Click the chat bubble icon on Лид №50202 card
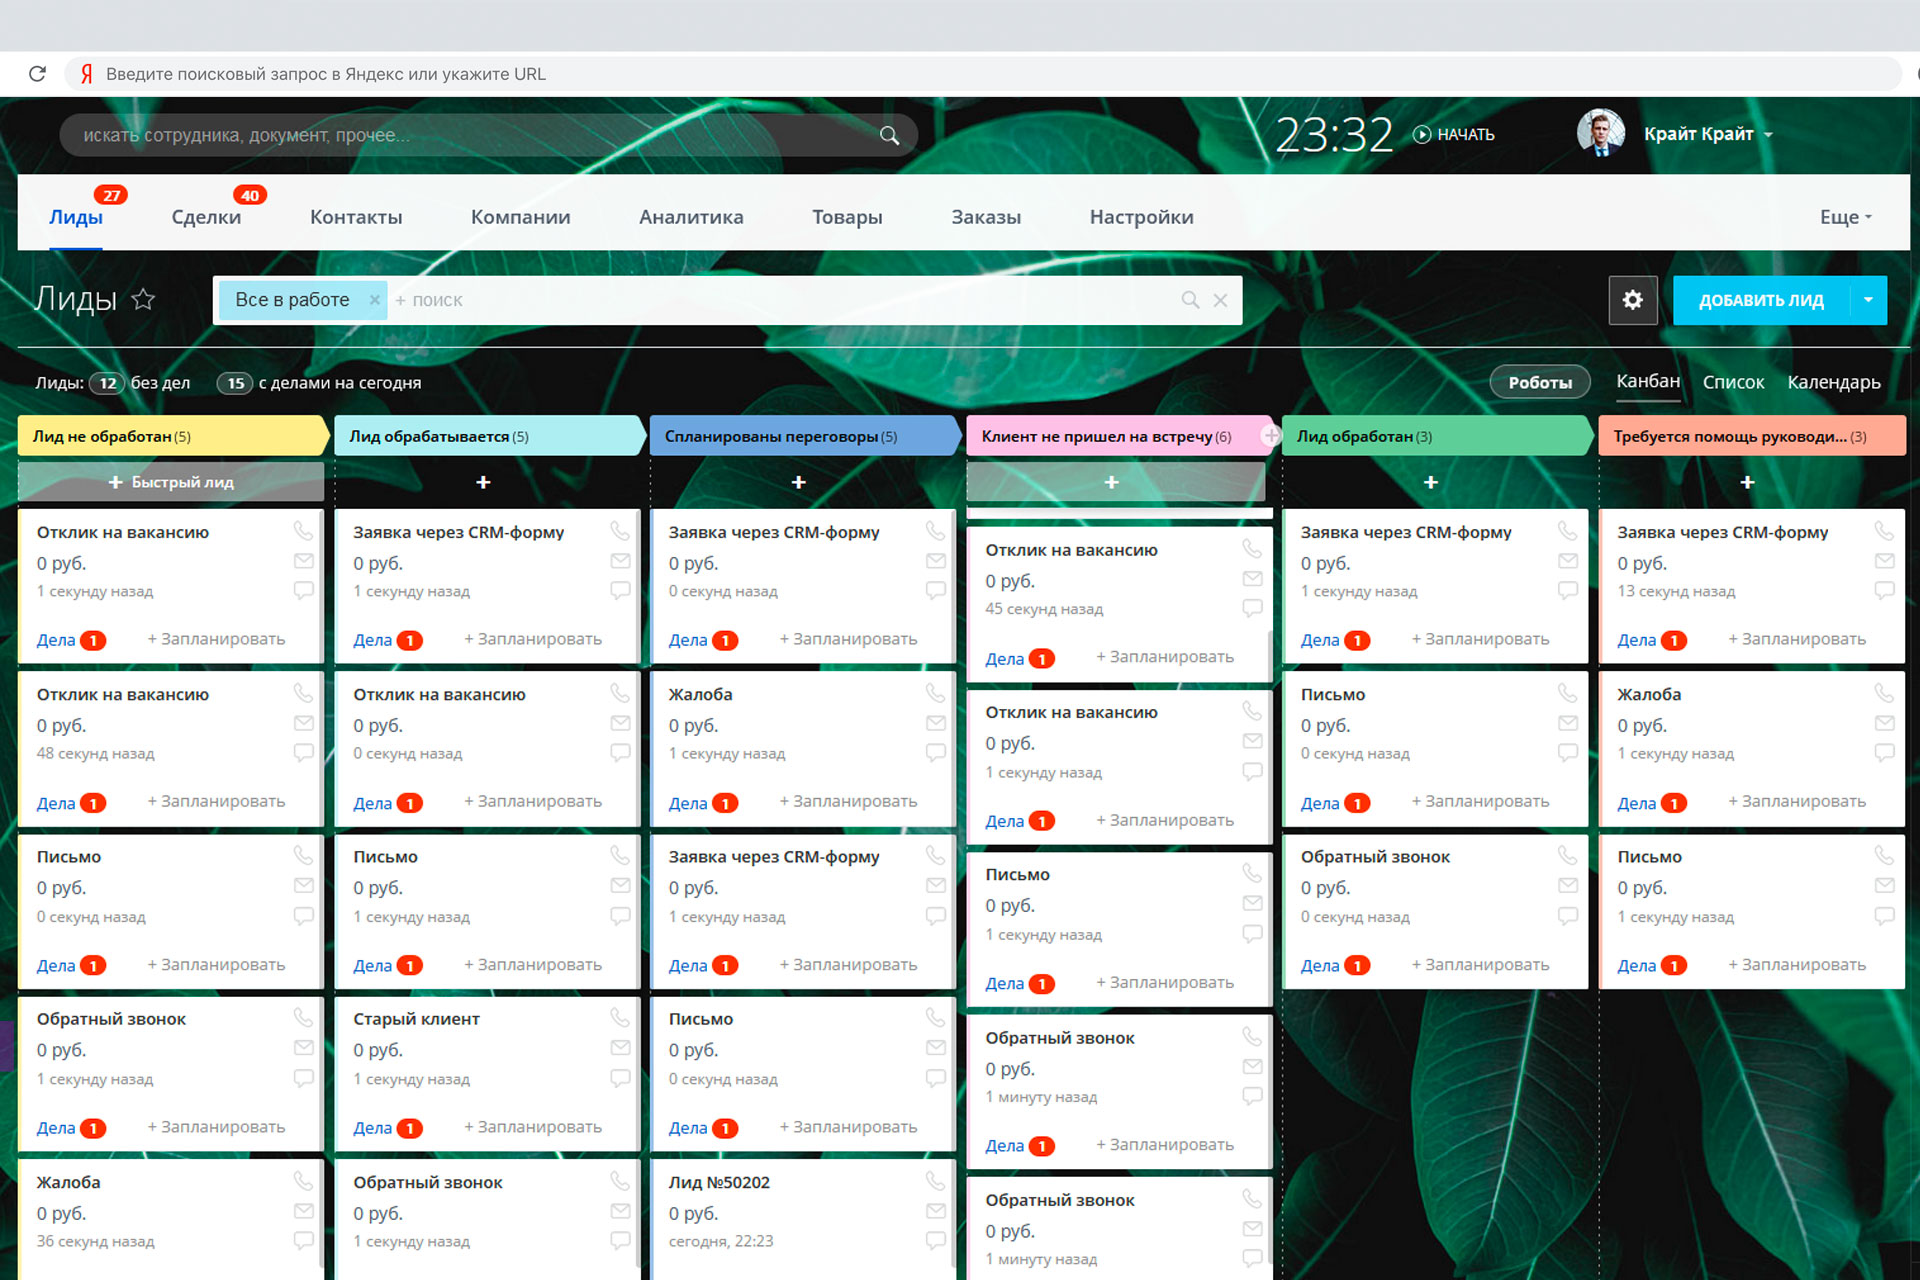This screenshot has width=1920, height=1280. [935, 1240]
